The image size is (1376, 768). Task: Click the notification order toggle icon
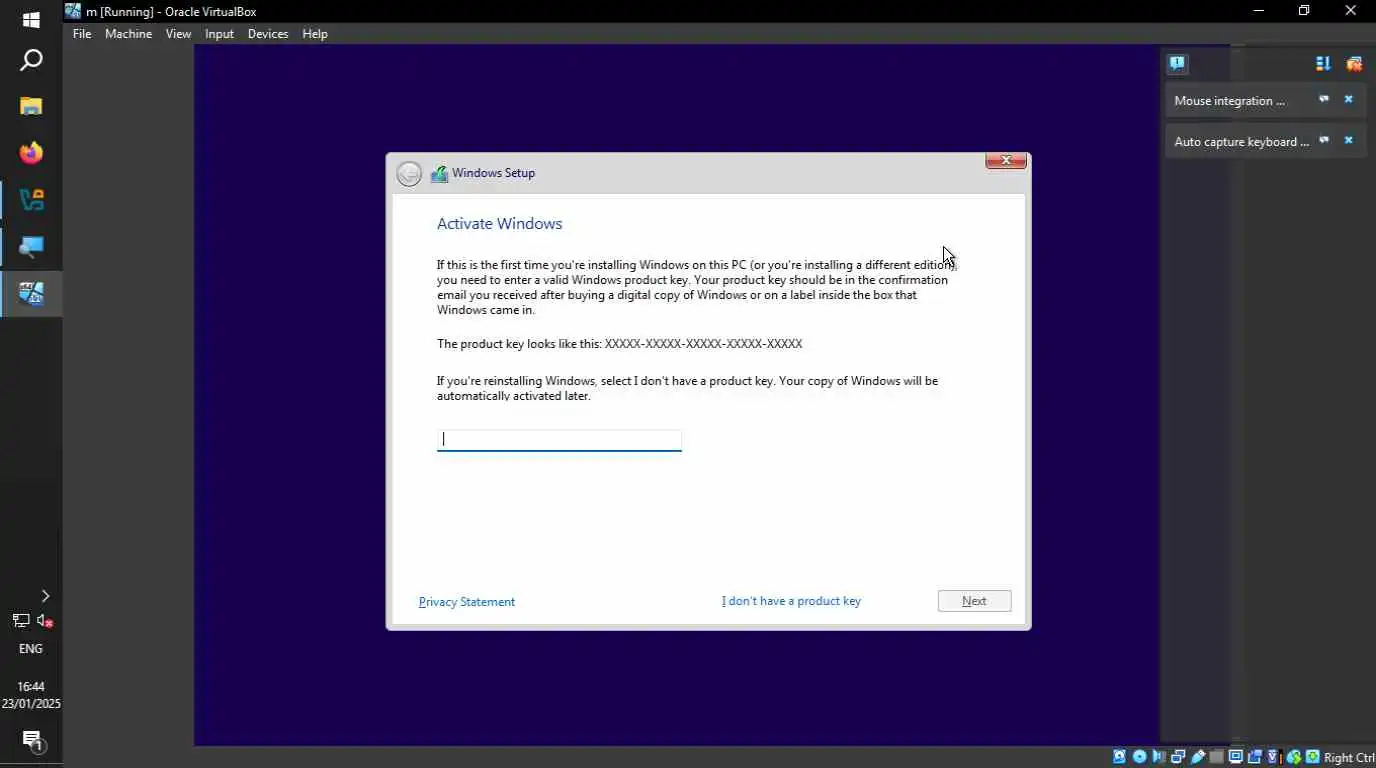[x=1323, y=63]
